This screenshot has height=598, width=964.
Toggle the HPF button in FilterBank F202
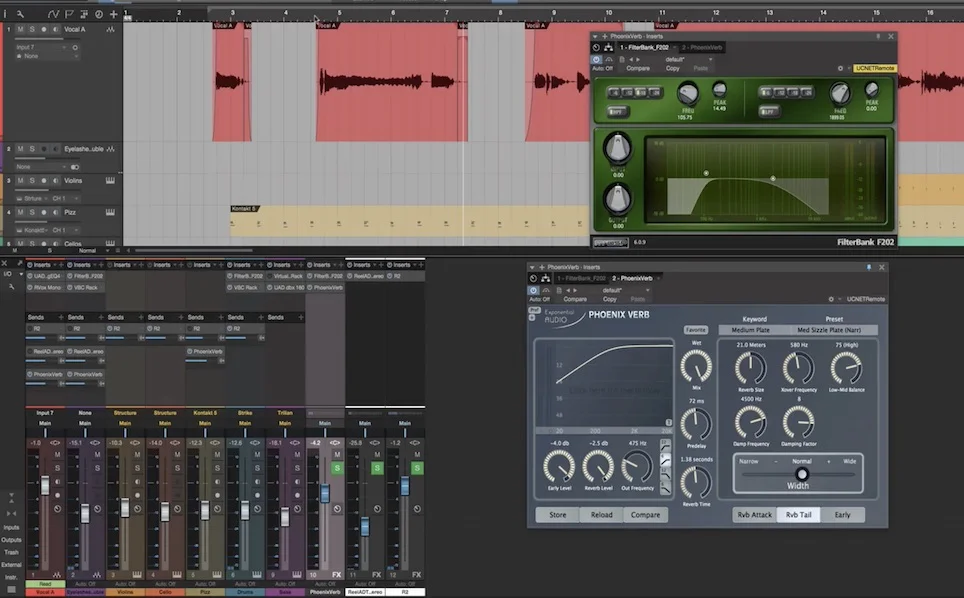616,111
